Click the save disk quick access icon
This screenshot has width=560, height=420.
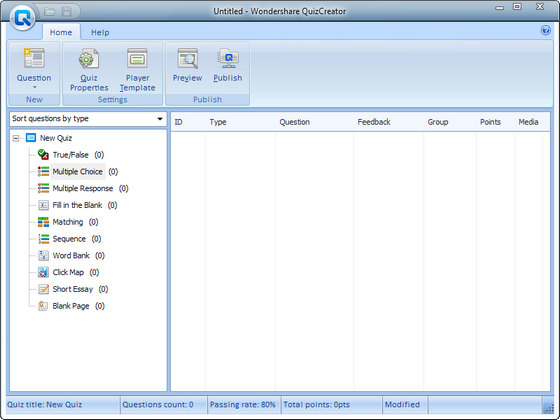coord(67,12)
